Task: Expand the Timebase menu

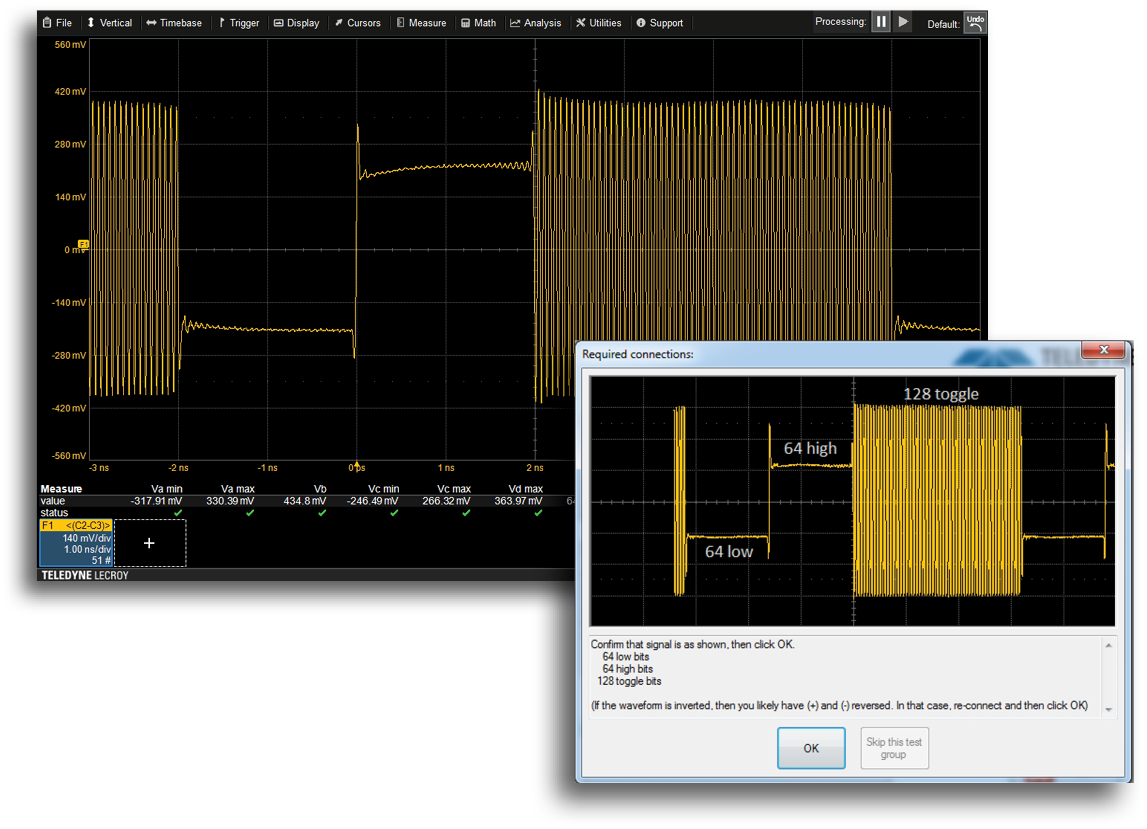Action: pos(173,23)
